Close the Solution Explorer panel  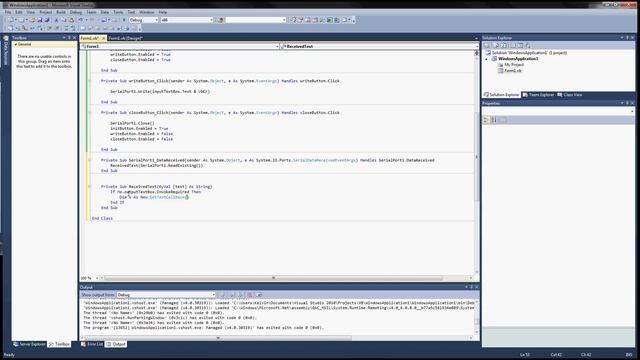pyautogui.click(x=633, y=38)
